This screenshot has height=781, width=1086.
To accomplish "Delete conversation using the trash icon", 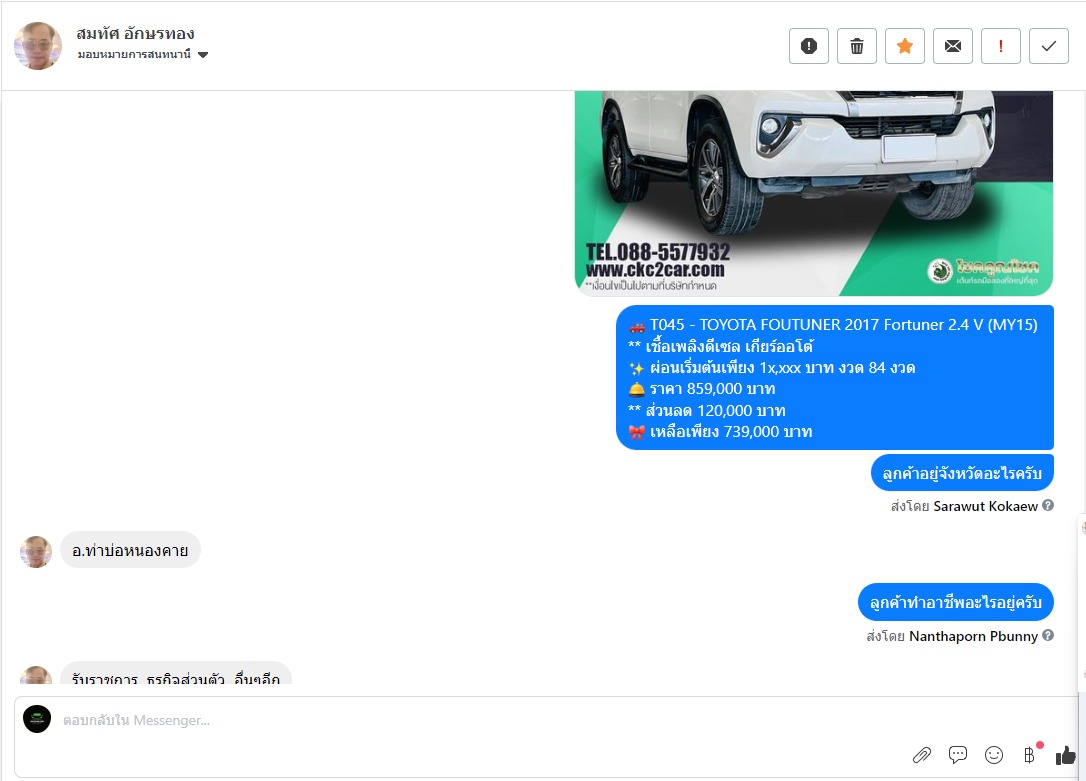I will (x=857, y=46).
